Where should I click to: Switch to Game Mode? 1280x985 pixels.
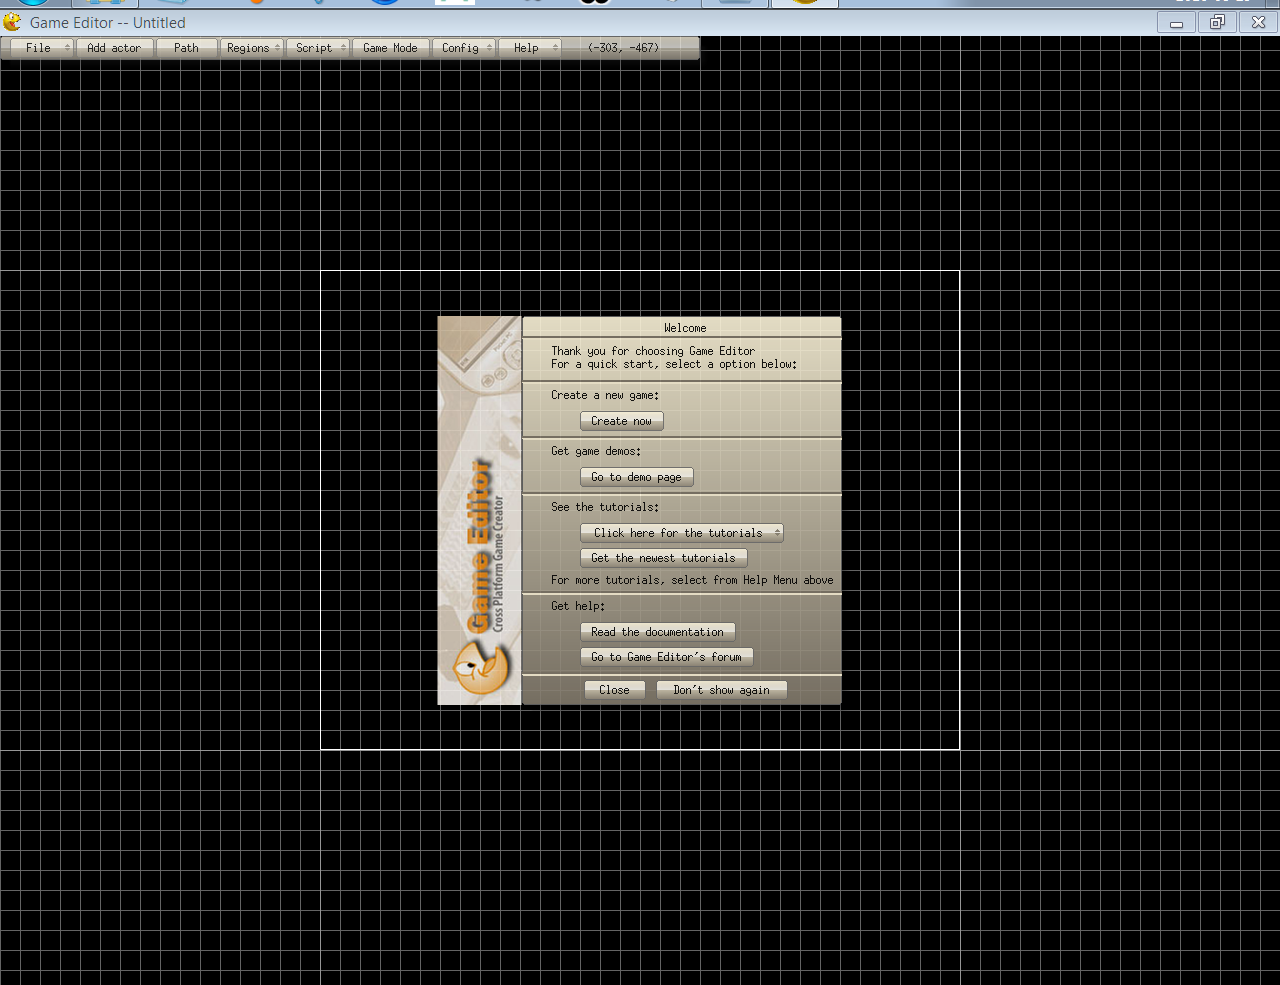[x=391, y=48]
